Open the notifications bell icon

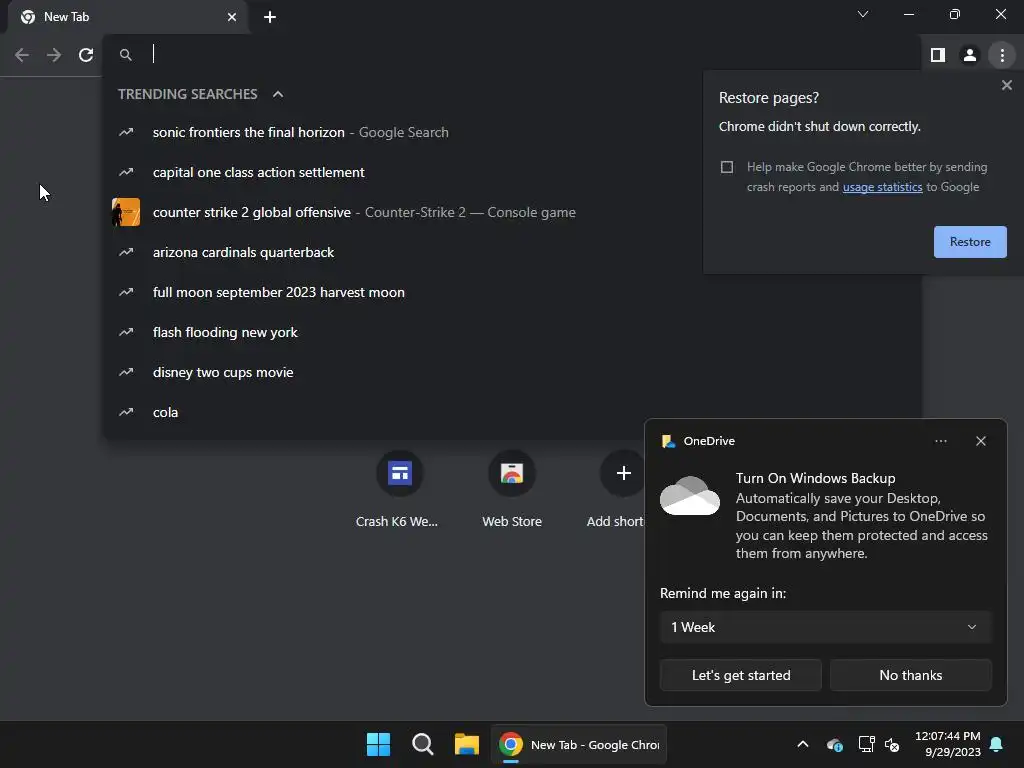coord(997,744)
